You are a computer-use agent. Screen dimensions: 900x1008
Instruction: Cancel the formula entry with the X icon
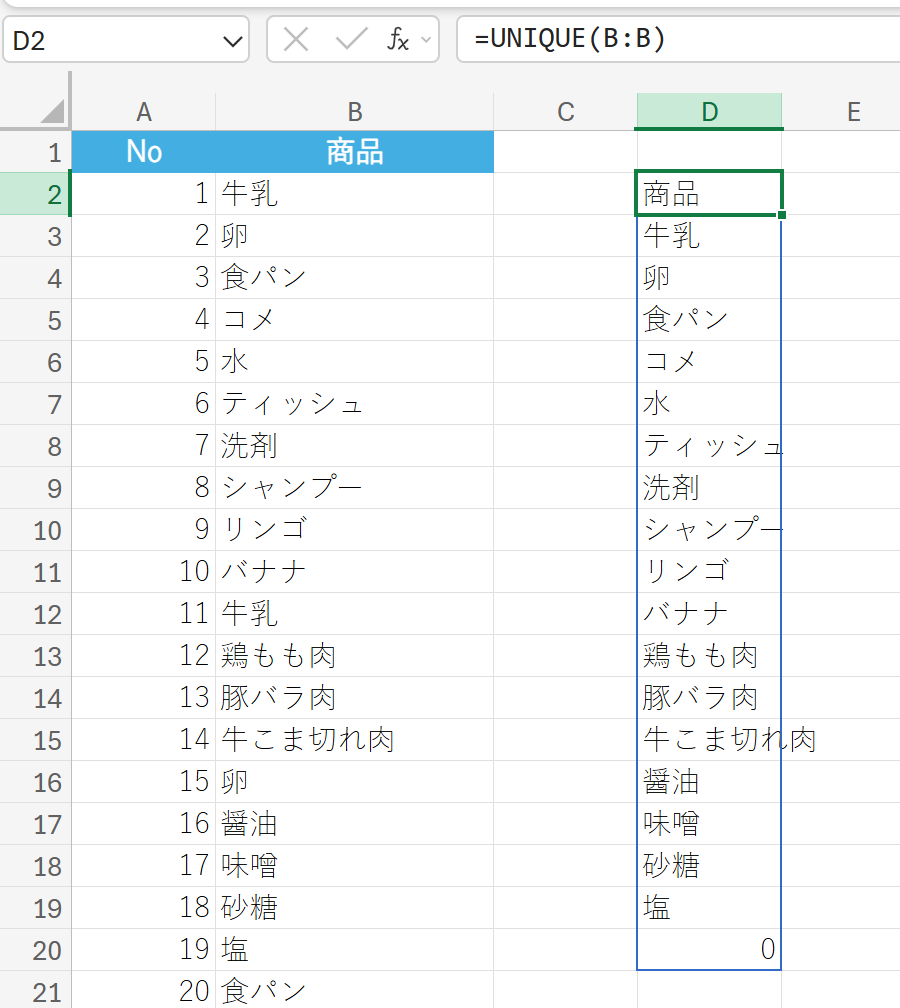coord(296,39)
